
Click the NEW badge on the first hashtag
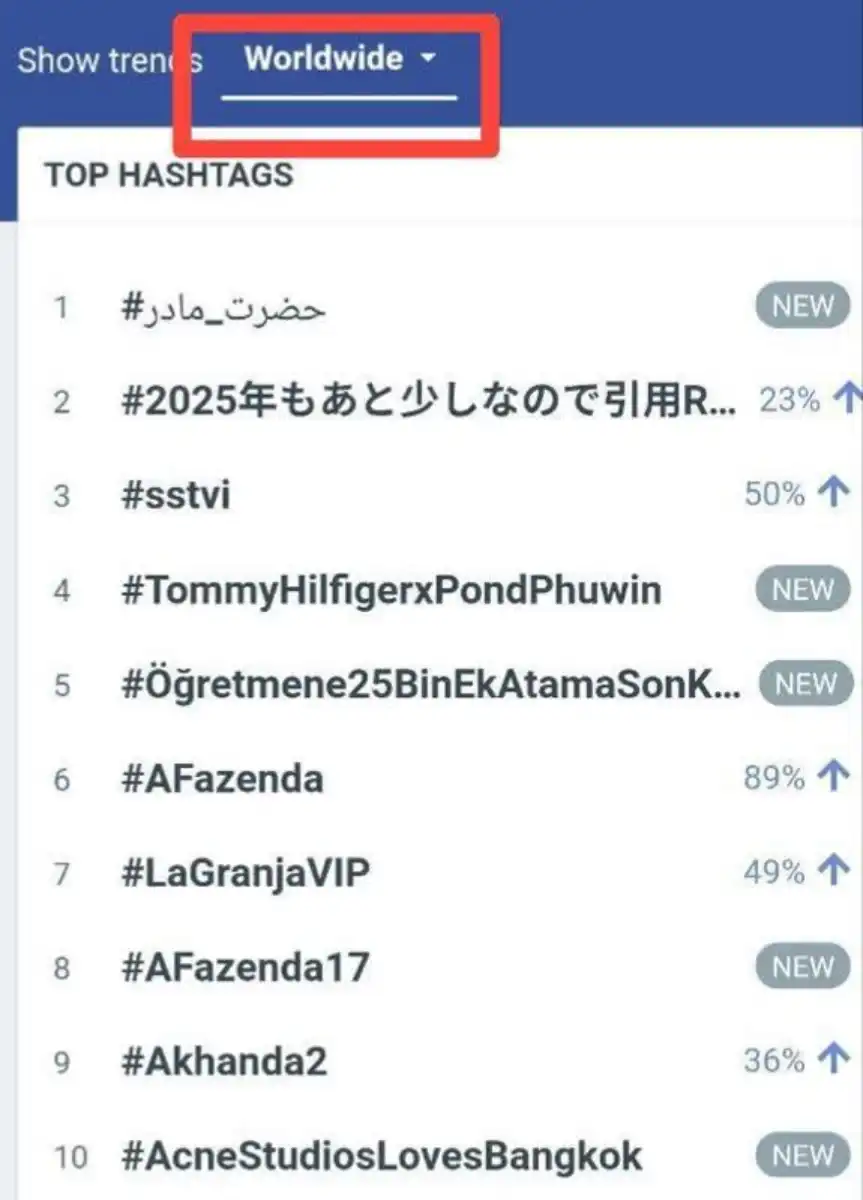pos(803,307)
